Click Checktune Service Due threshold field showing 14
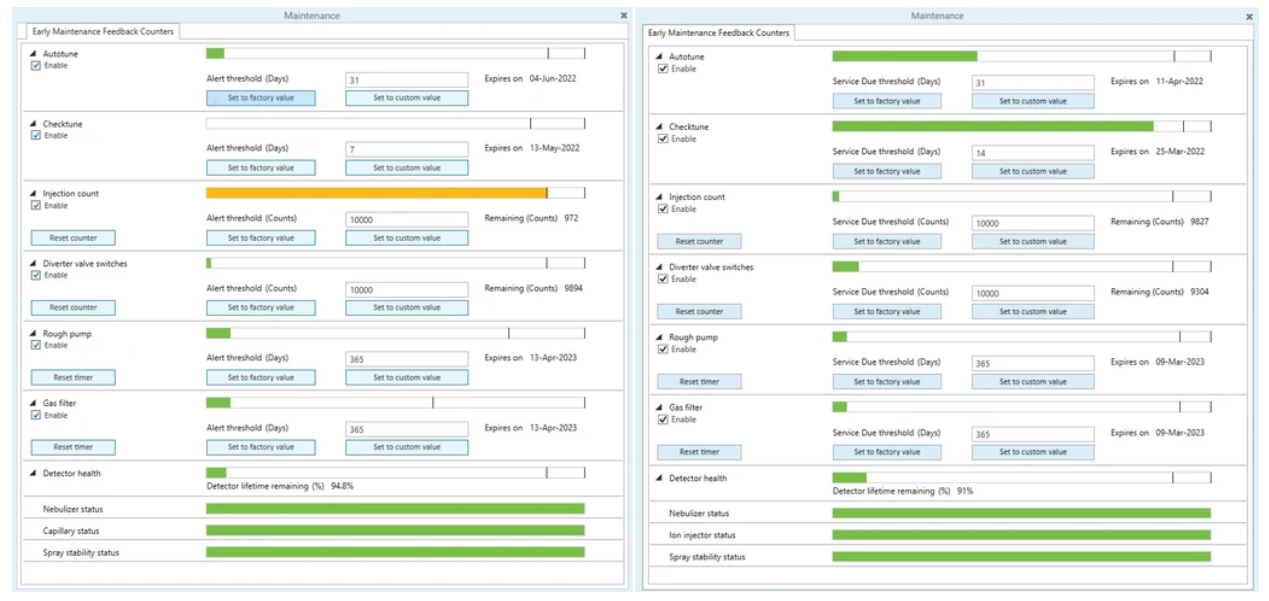 [x=1033, y=153]
